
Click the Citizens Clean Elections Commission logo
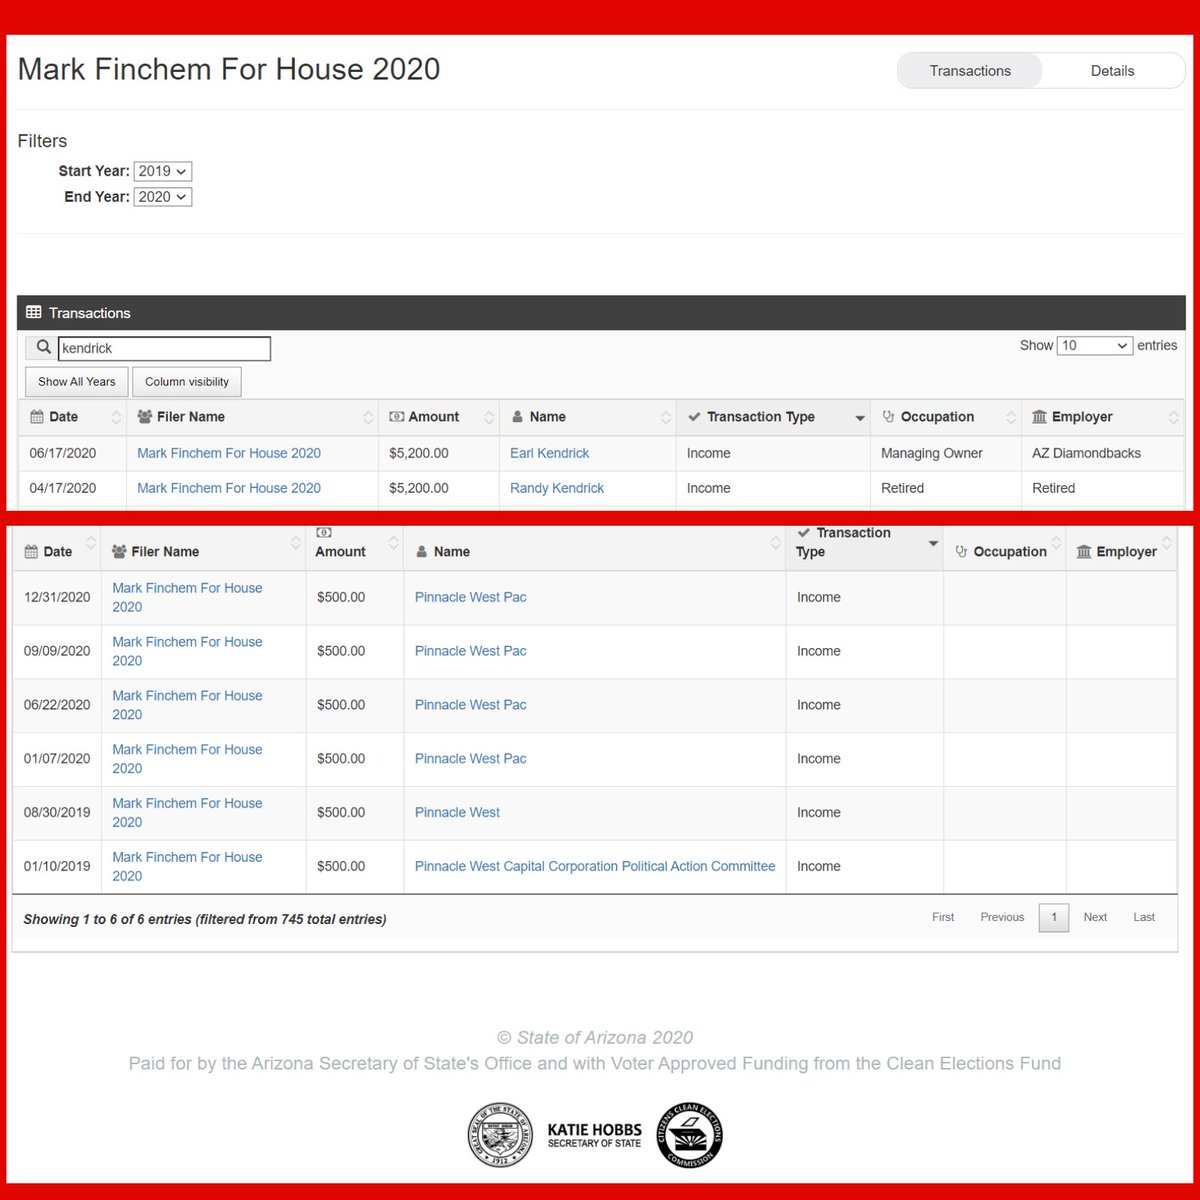(689, 1135)
